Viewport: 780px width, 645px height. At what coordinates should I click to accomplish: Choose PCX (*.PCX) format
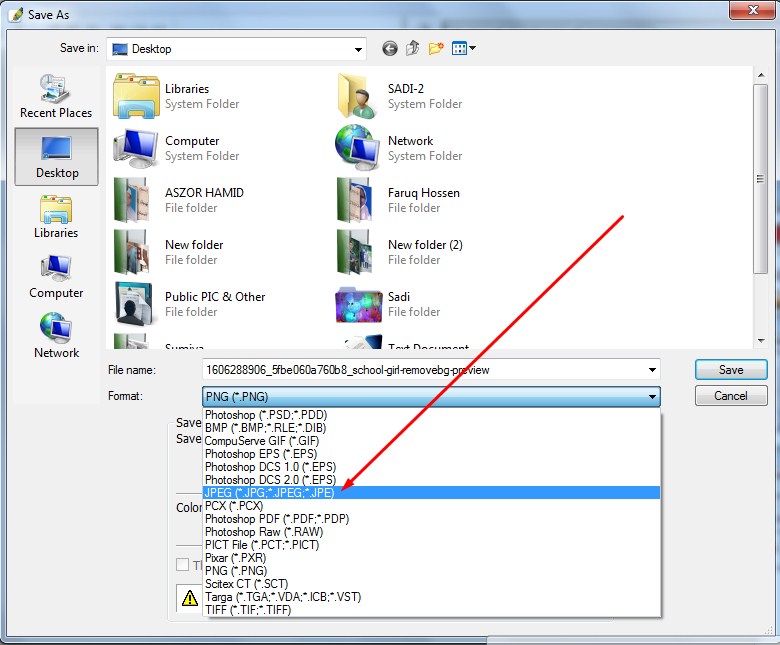[431, 506]
